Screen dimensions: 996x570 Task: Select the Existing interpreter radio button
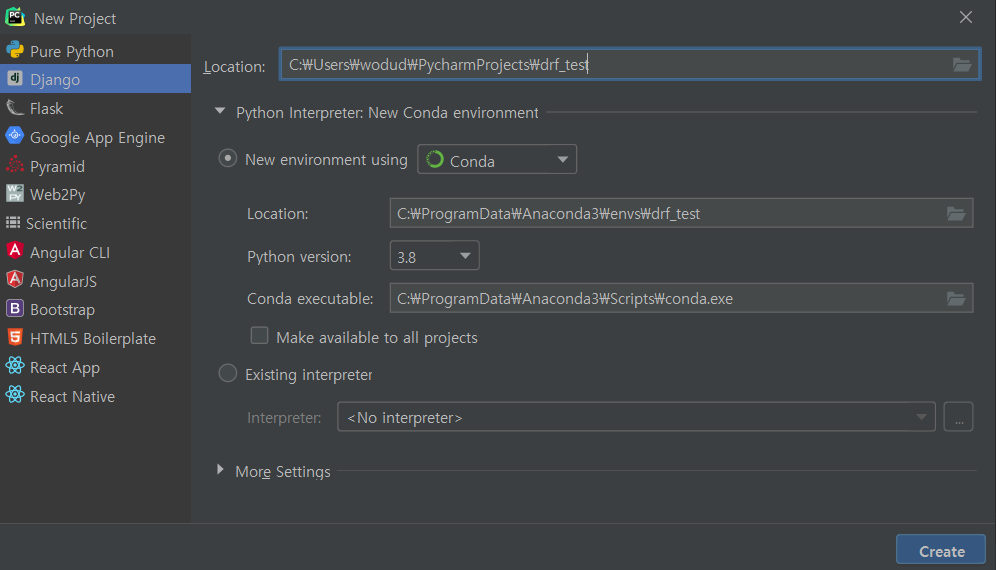pyautogui.click(x=228, y=374)
